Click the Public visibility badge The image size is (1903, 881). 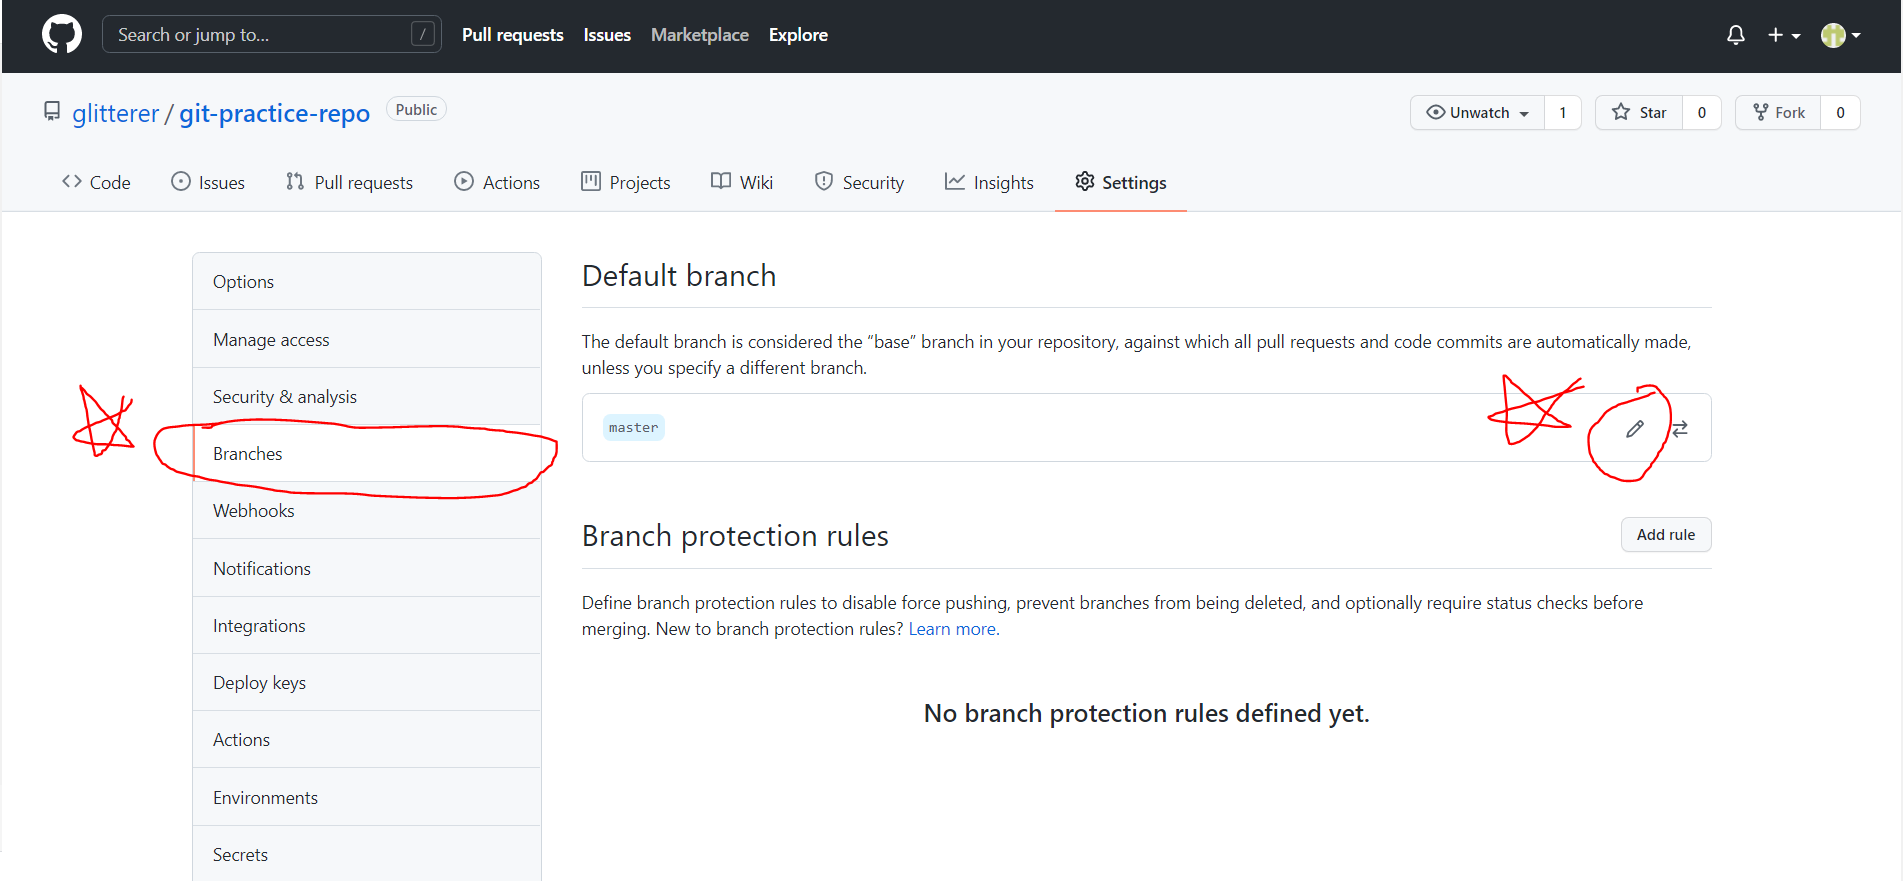(x=416, y=110)
